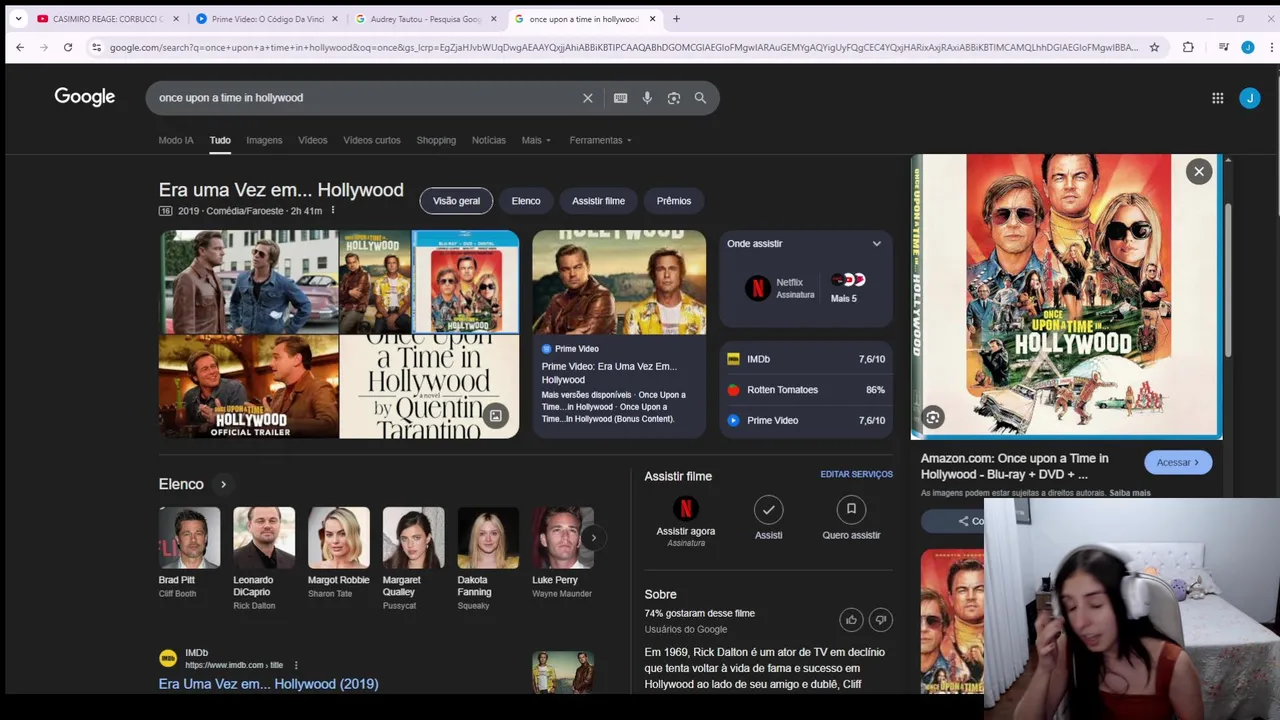Switch to the Vídeos tab
The image size is (1280, 720).
[313, 140]
